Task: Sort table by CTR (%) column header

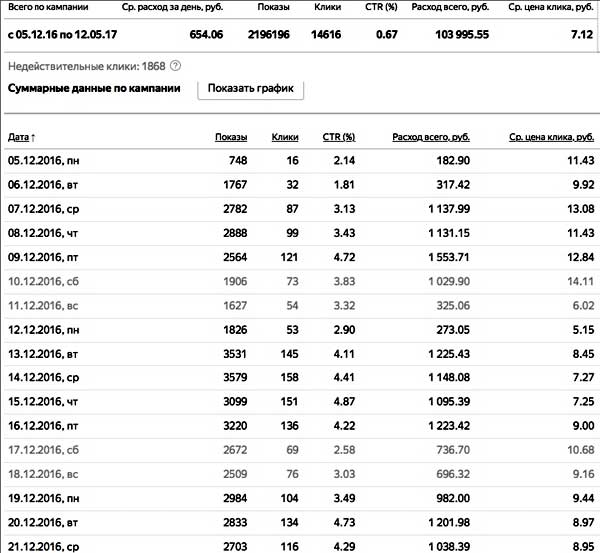Action: point(339,137)
